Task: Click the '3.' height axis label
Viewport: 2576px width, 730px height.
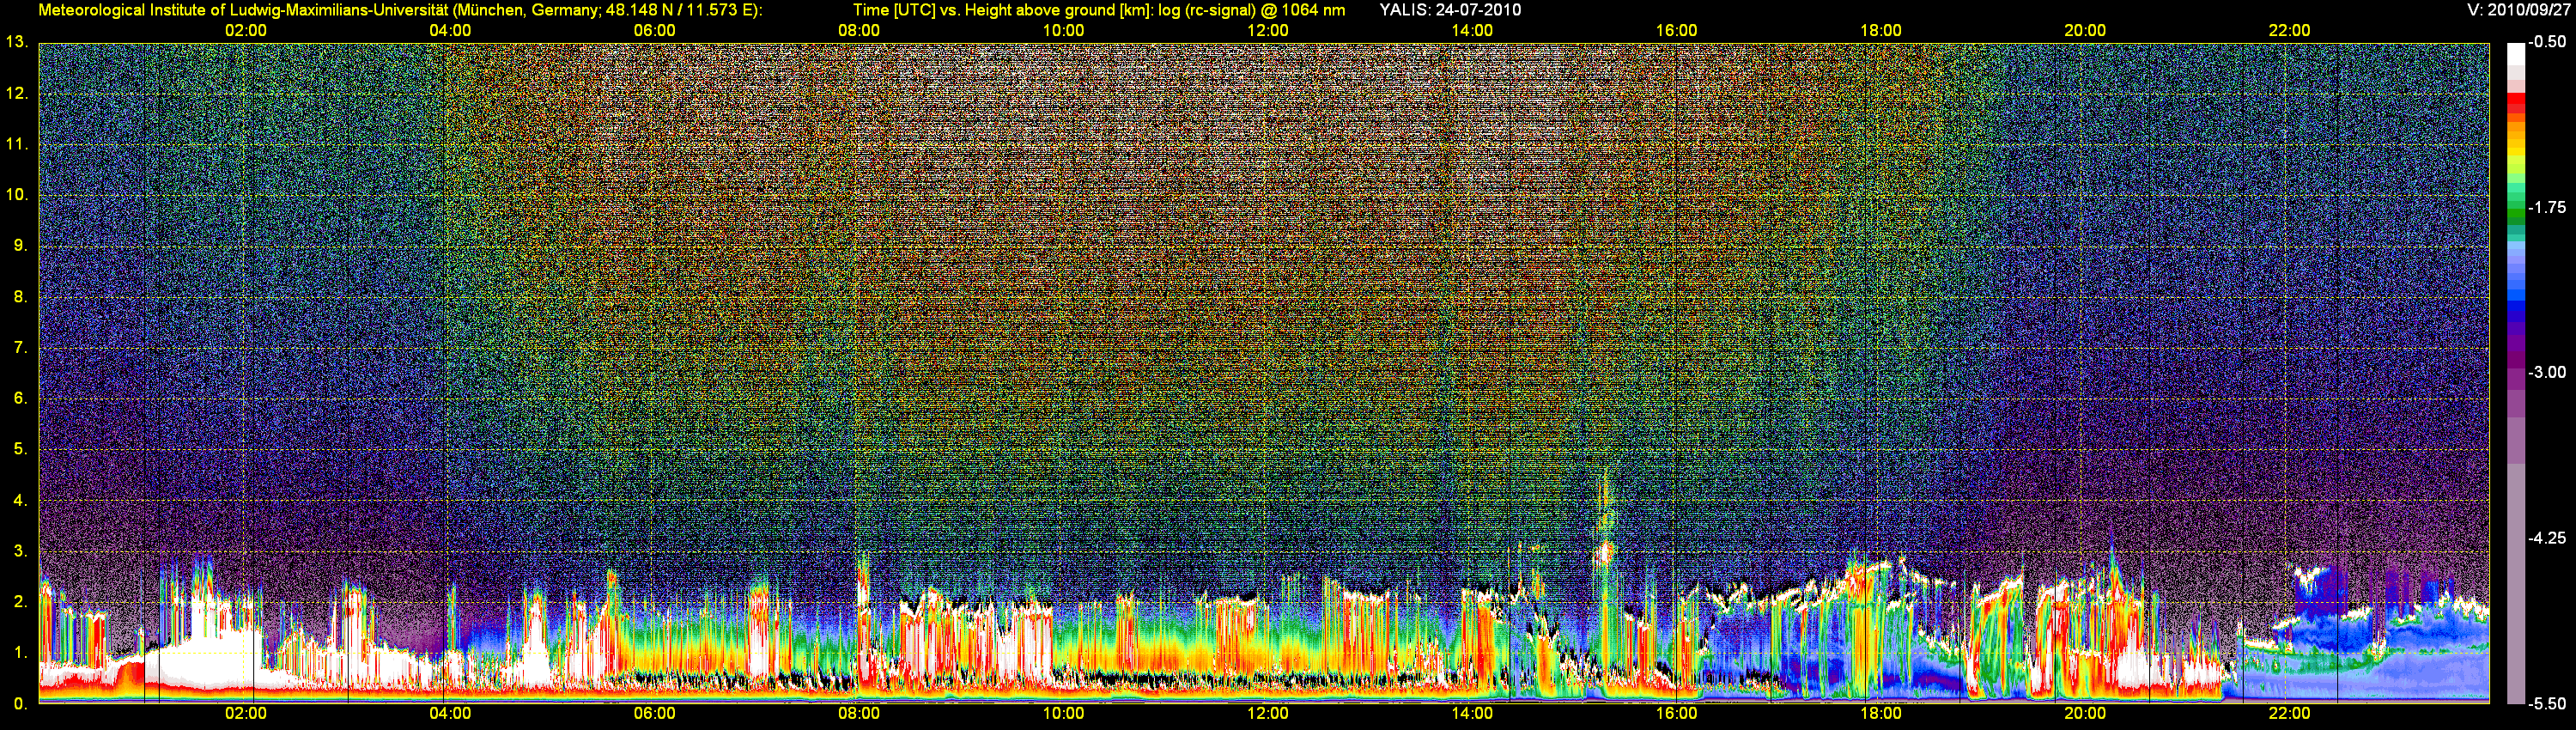Action: point(20,551)
